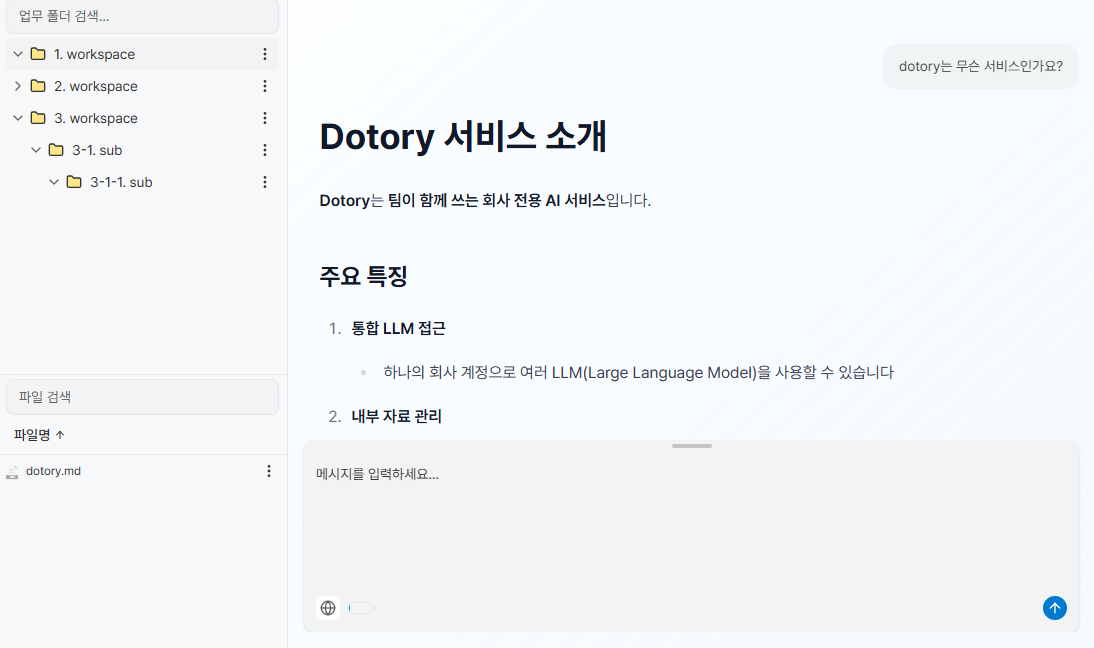This screenshot has height=648, width=1094.
Task: Toggle the switch beside the globe icon
Action: pyautogui.click(x=361, y=608)
